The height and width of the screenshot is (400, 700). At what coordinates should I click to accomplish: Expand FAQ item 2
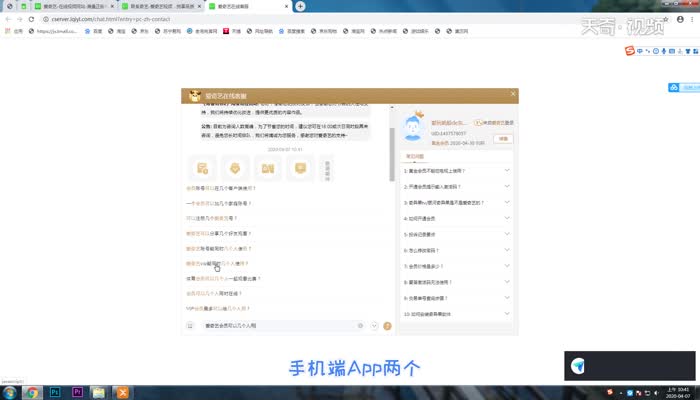(456, 187)
